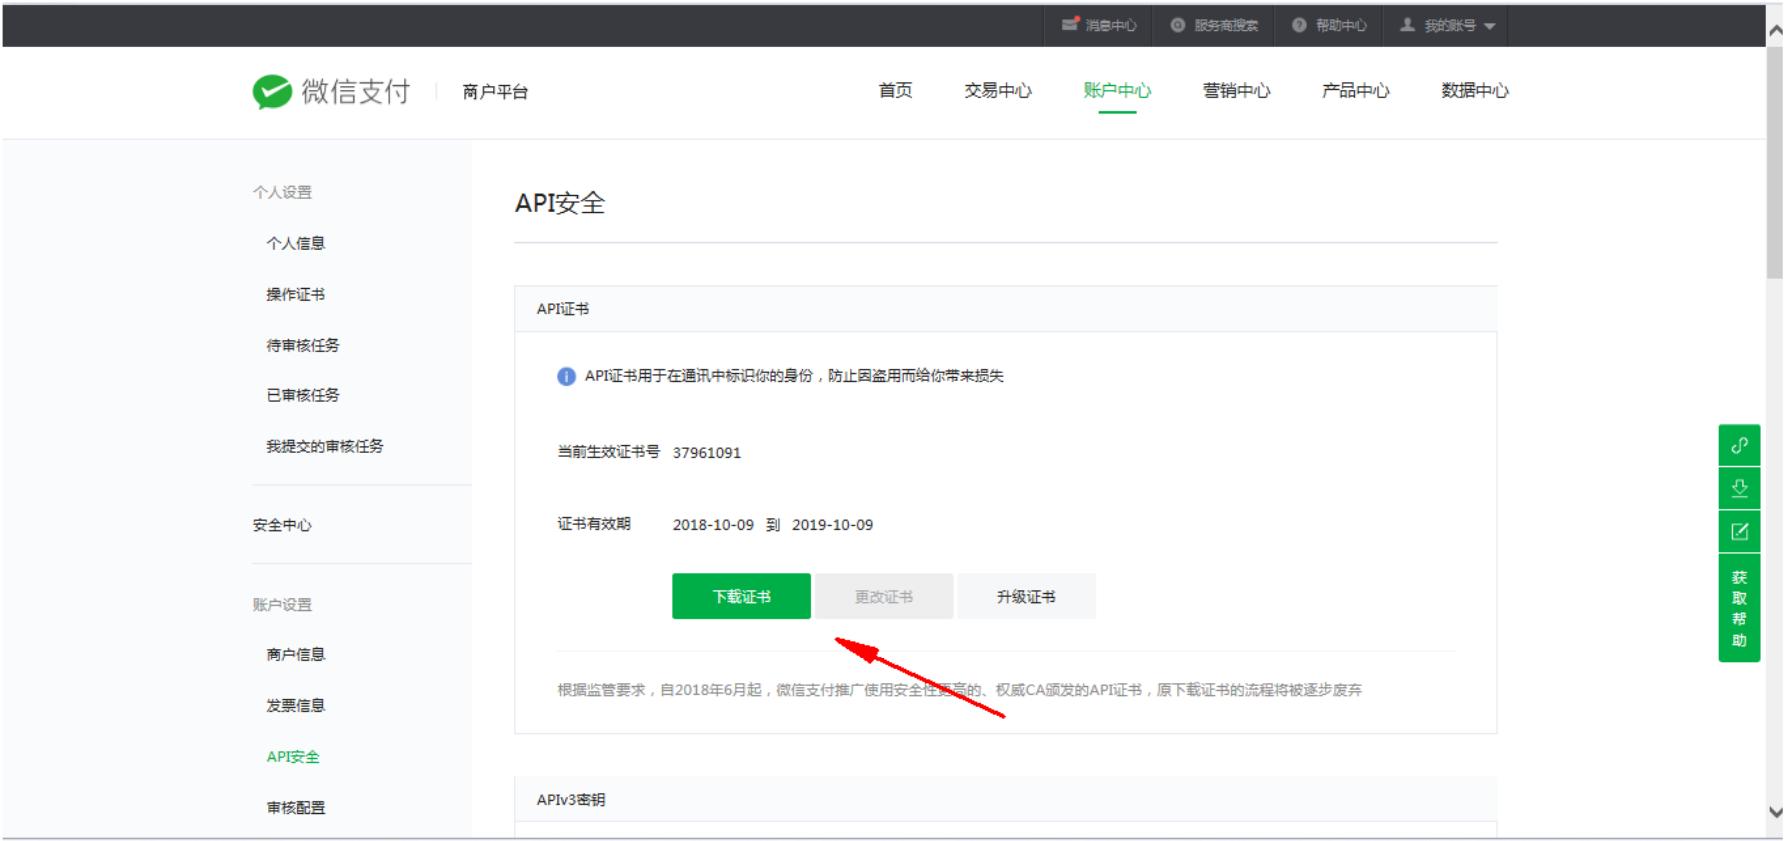
Task: Expand the 我的账号 dropdown arrow
Action: 1489,26
